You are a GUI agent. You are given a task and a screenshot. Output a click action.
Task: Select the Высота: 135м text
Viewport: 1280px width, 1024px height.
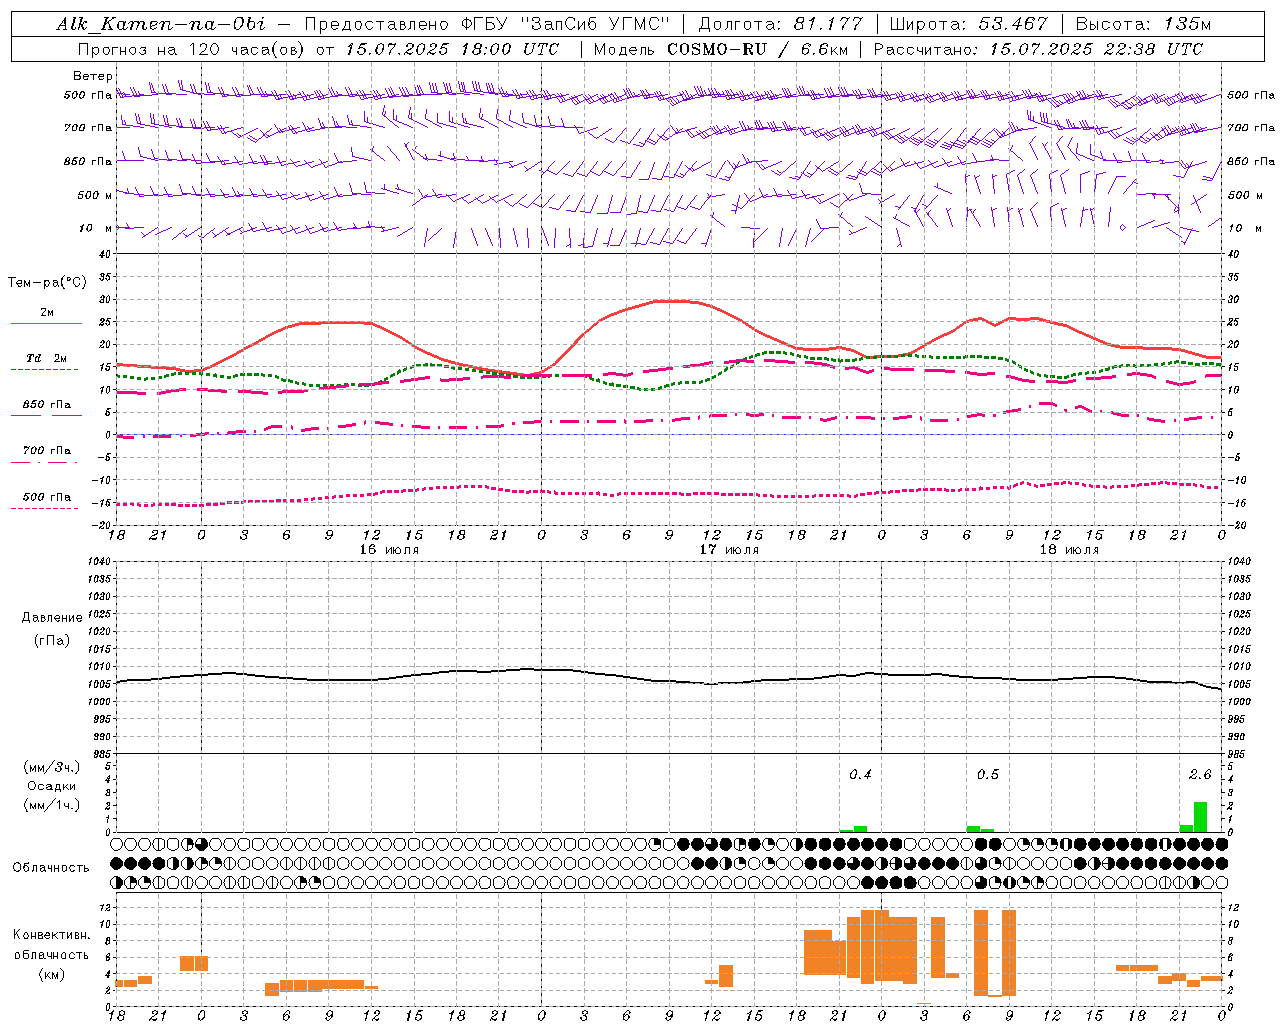[1143, 24]
